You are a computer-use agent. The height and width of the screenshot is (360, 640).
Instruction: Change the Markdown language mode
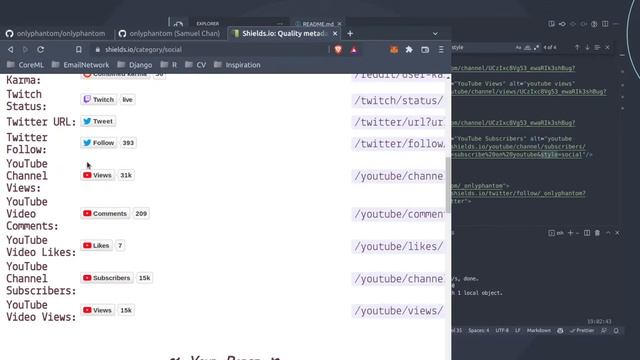[x=539, y=331]
